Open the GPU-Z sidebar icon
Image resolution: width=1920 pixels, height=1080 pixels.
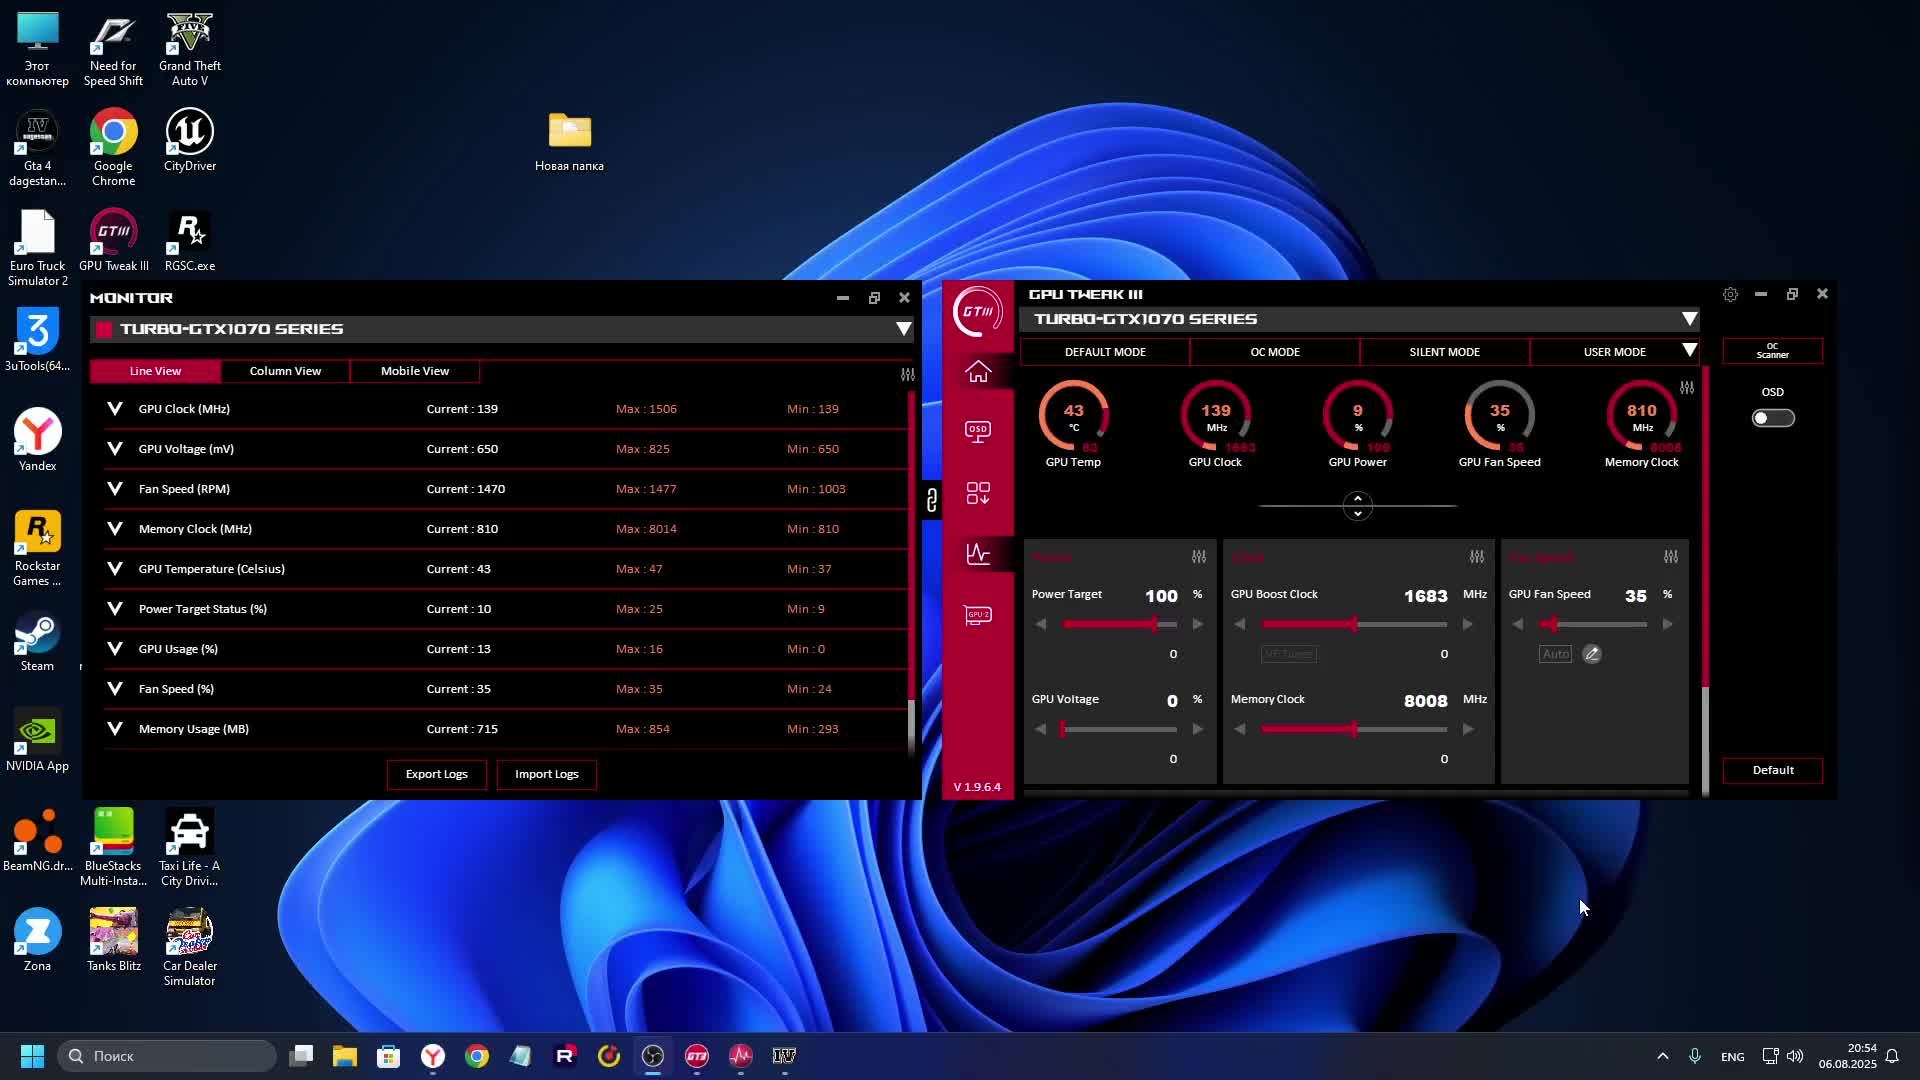coord(978,615)
